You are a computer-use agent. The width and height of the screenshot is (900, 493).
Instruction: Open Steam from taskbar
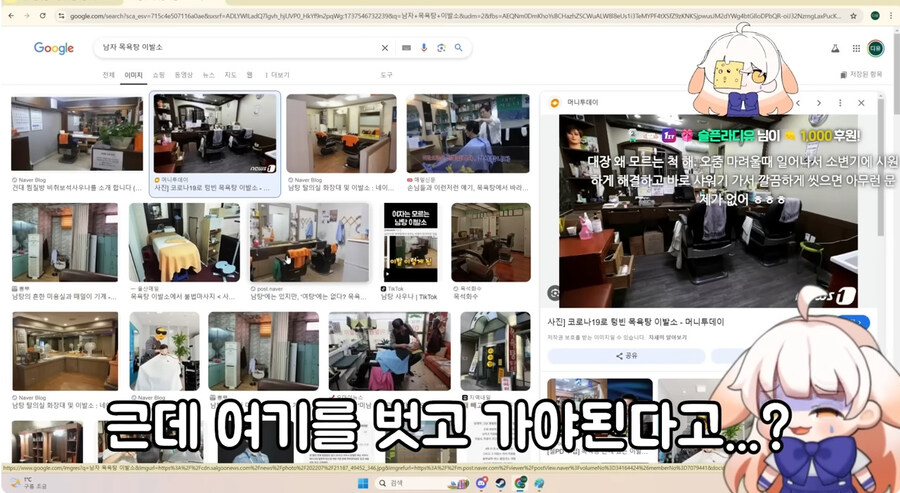pyautogui.click(x=501, y=484)
